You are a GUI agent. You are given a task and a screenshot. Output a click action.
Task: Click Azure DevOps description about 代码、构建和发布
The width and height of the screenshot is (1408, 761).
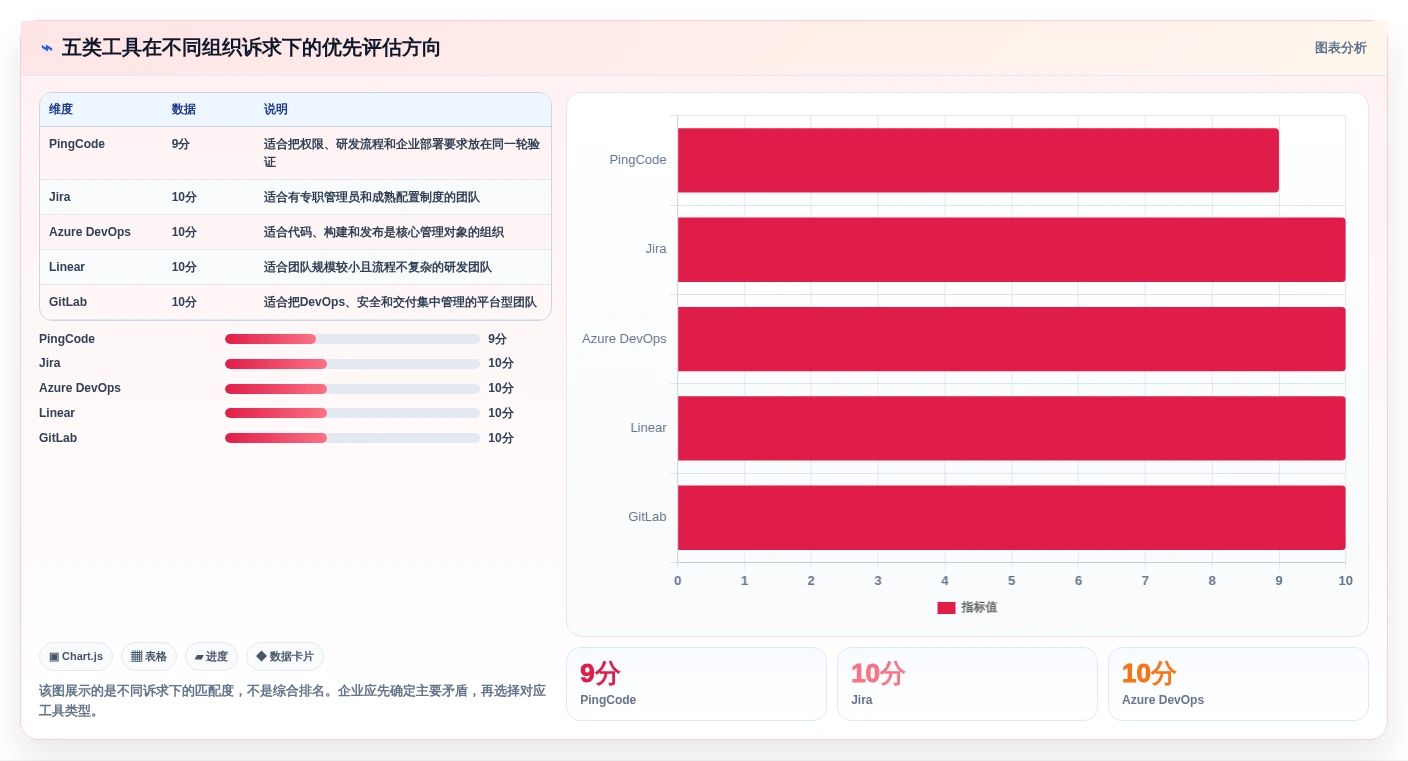click(x=384, y=232)
